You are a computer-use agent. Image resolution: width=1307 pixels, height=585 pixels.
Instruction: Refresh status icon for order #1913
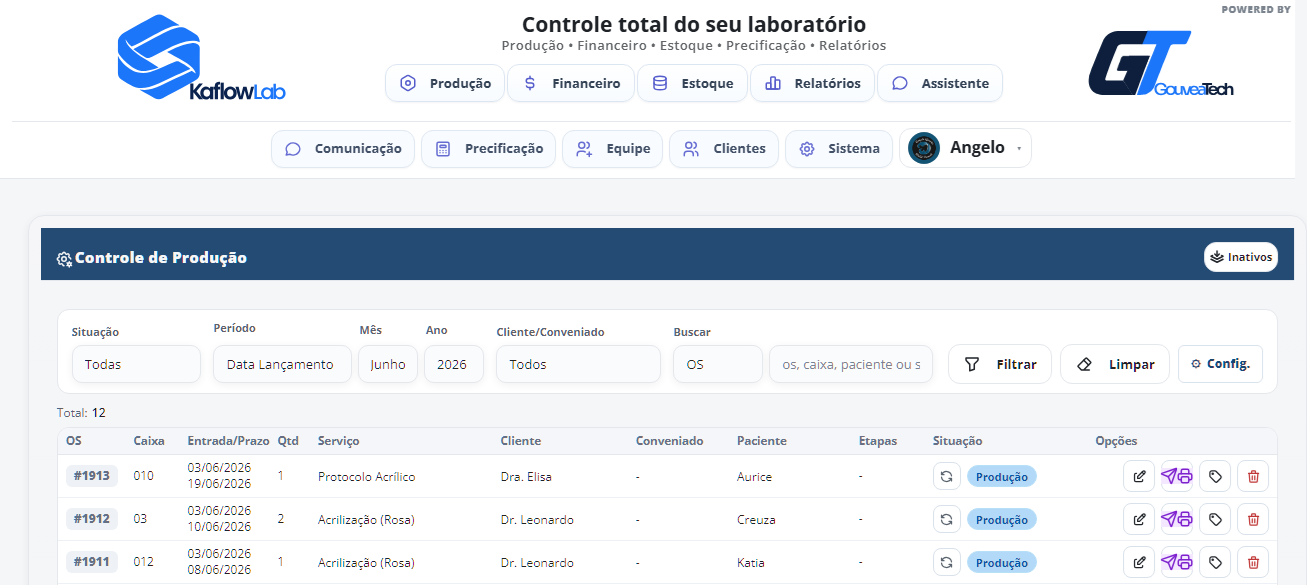point(947,476)
